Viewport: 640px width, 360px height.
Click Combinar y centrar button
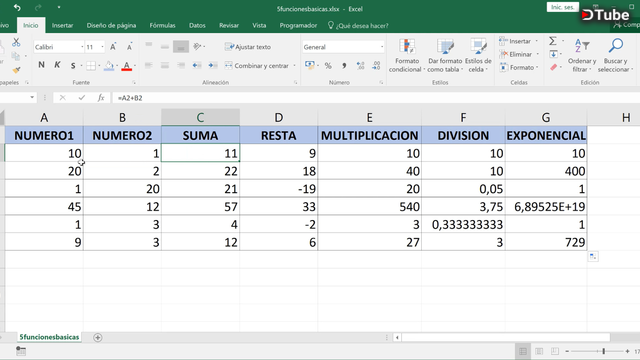pyautogui.click(x=257, y=65)
